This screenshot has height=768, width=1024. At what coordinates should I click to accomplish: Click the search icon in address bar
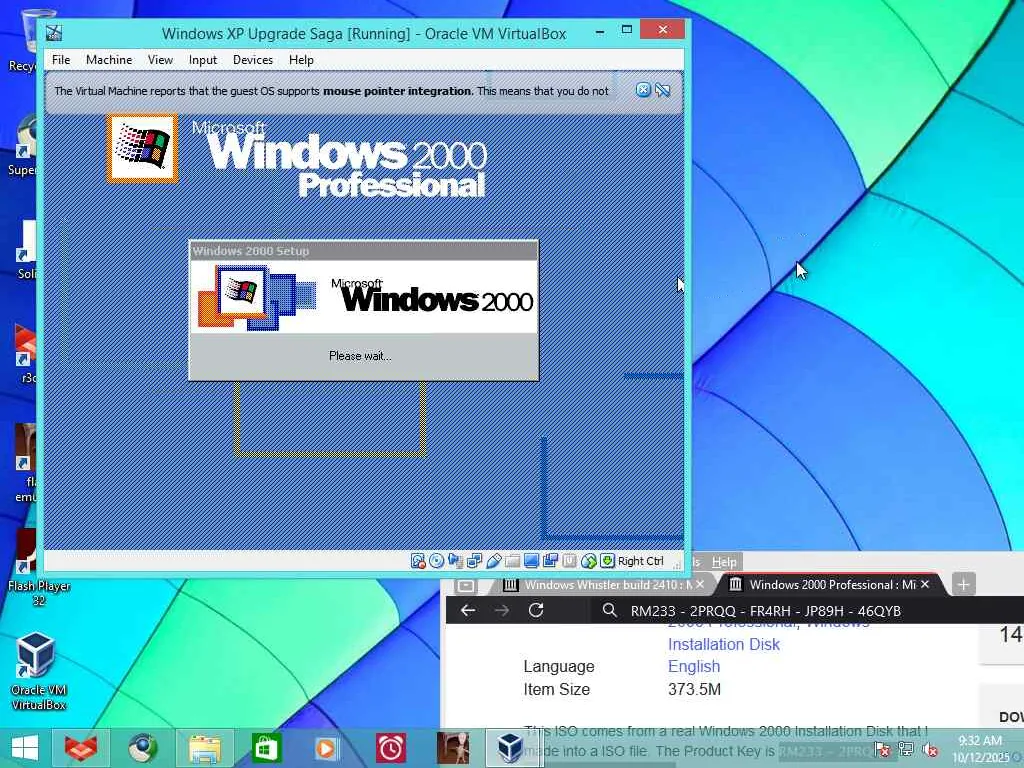click(x=609, y=611)
